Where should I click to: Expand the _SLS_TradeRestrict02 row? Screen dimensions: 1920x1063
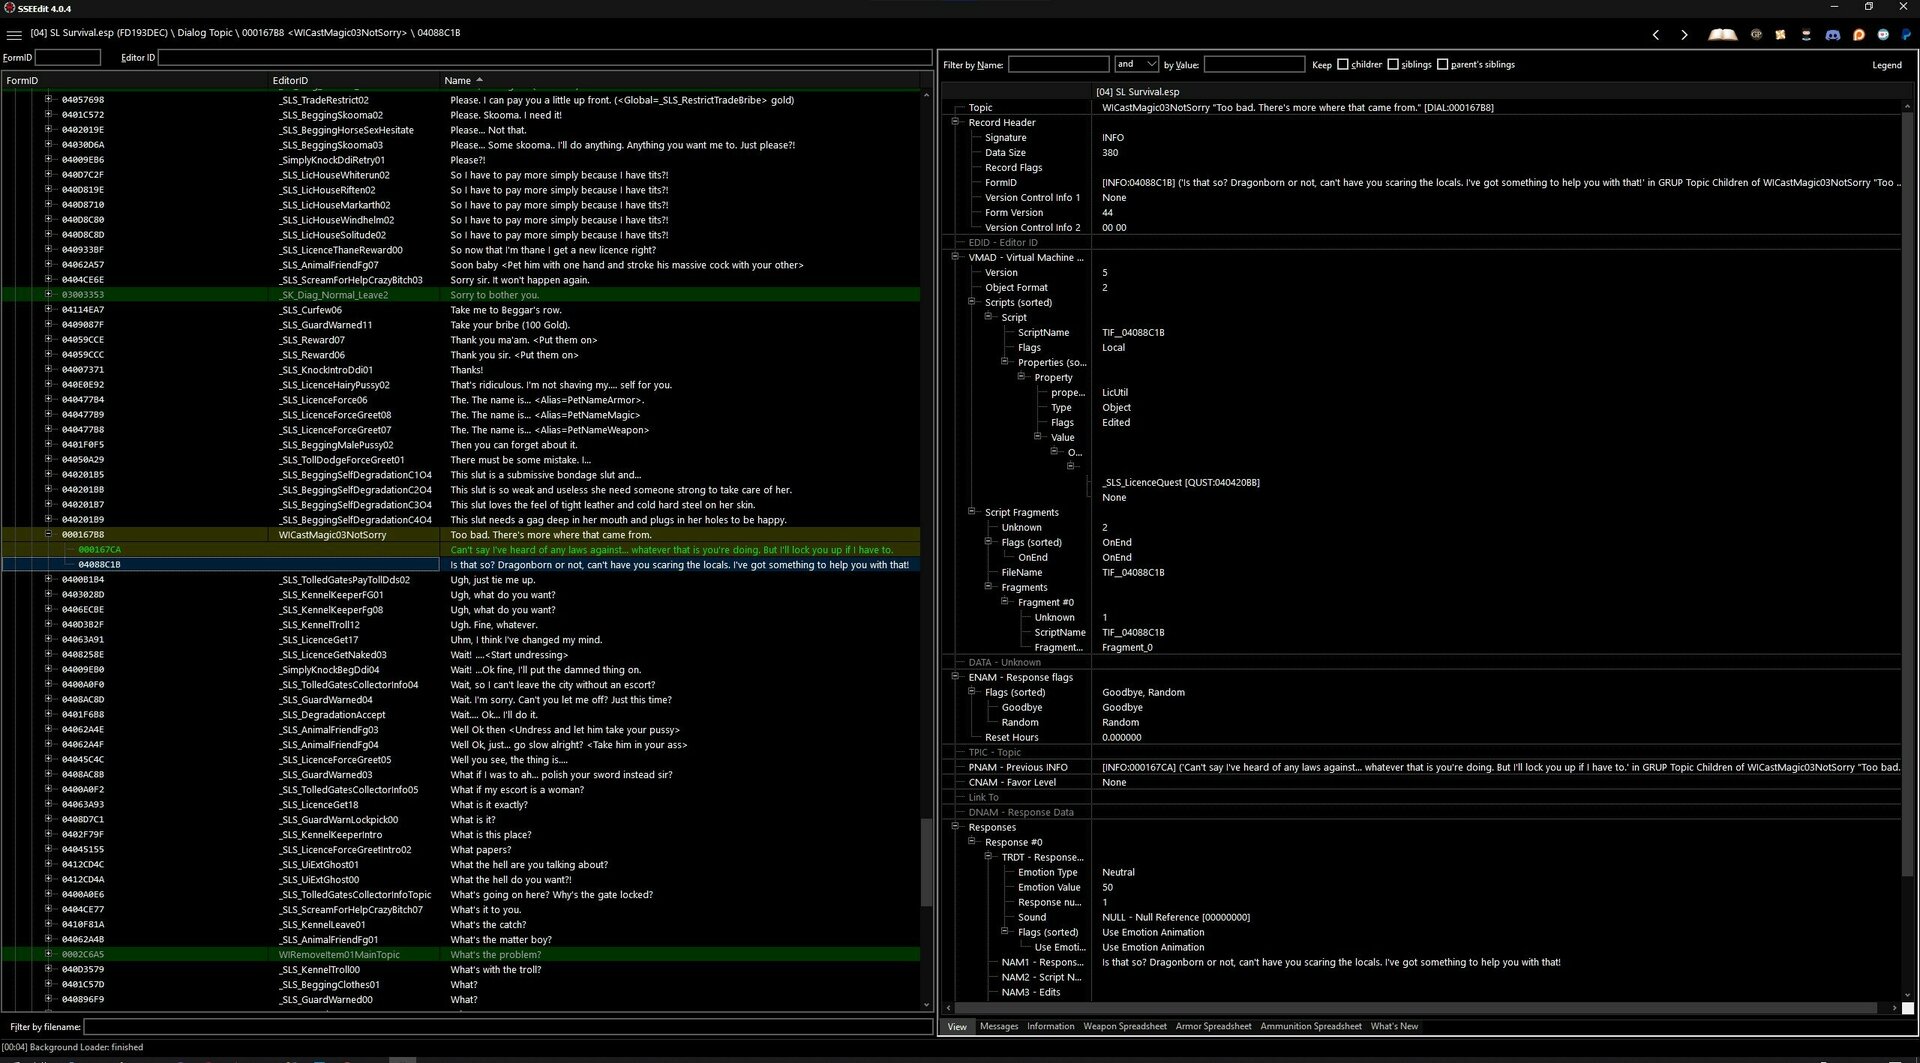48,100
